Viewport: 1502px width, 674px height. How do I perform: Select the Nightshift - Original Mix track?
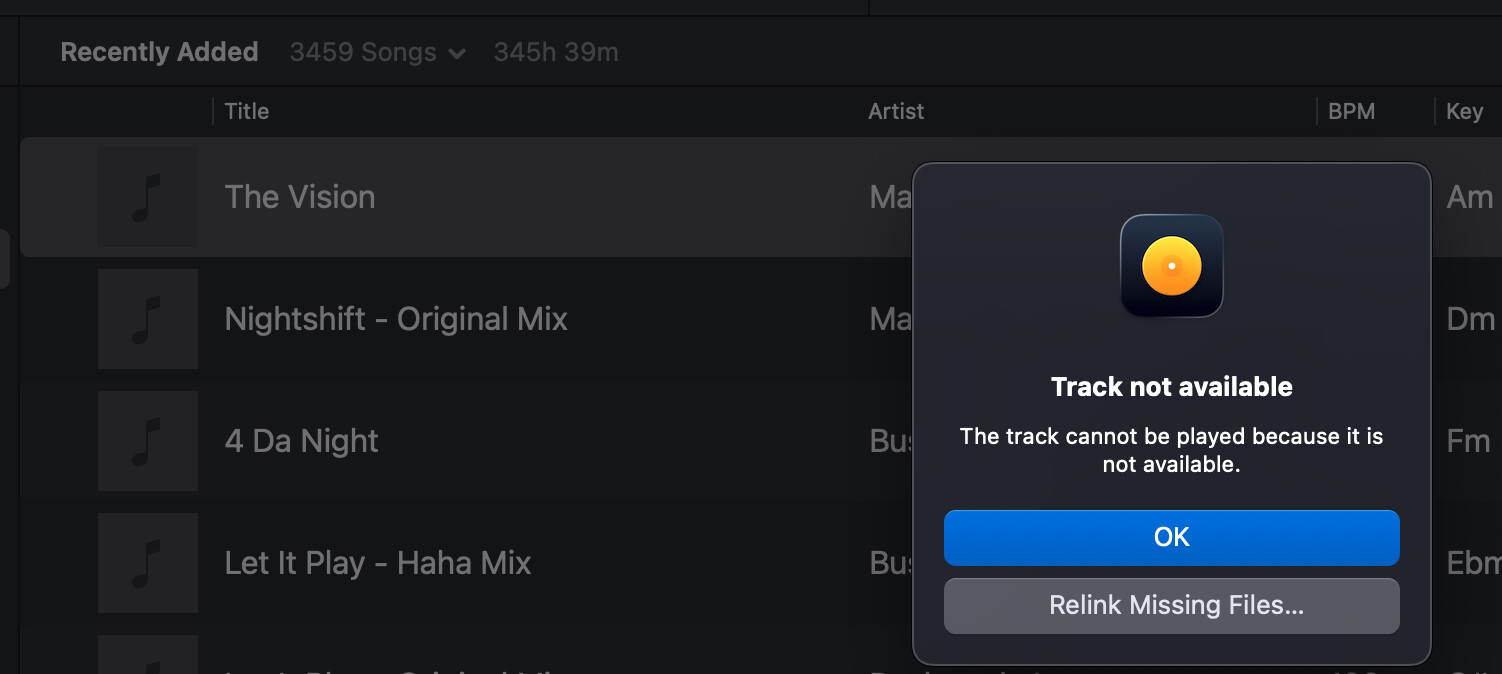pos(396,319)
